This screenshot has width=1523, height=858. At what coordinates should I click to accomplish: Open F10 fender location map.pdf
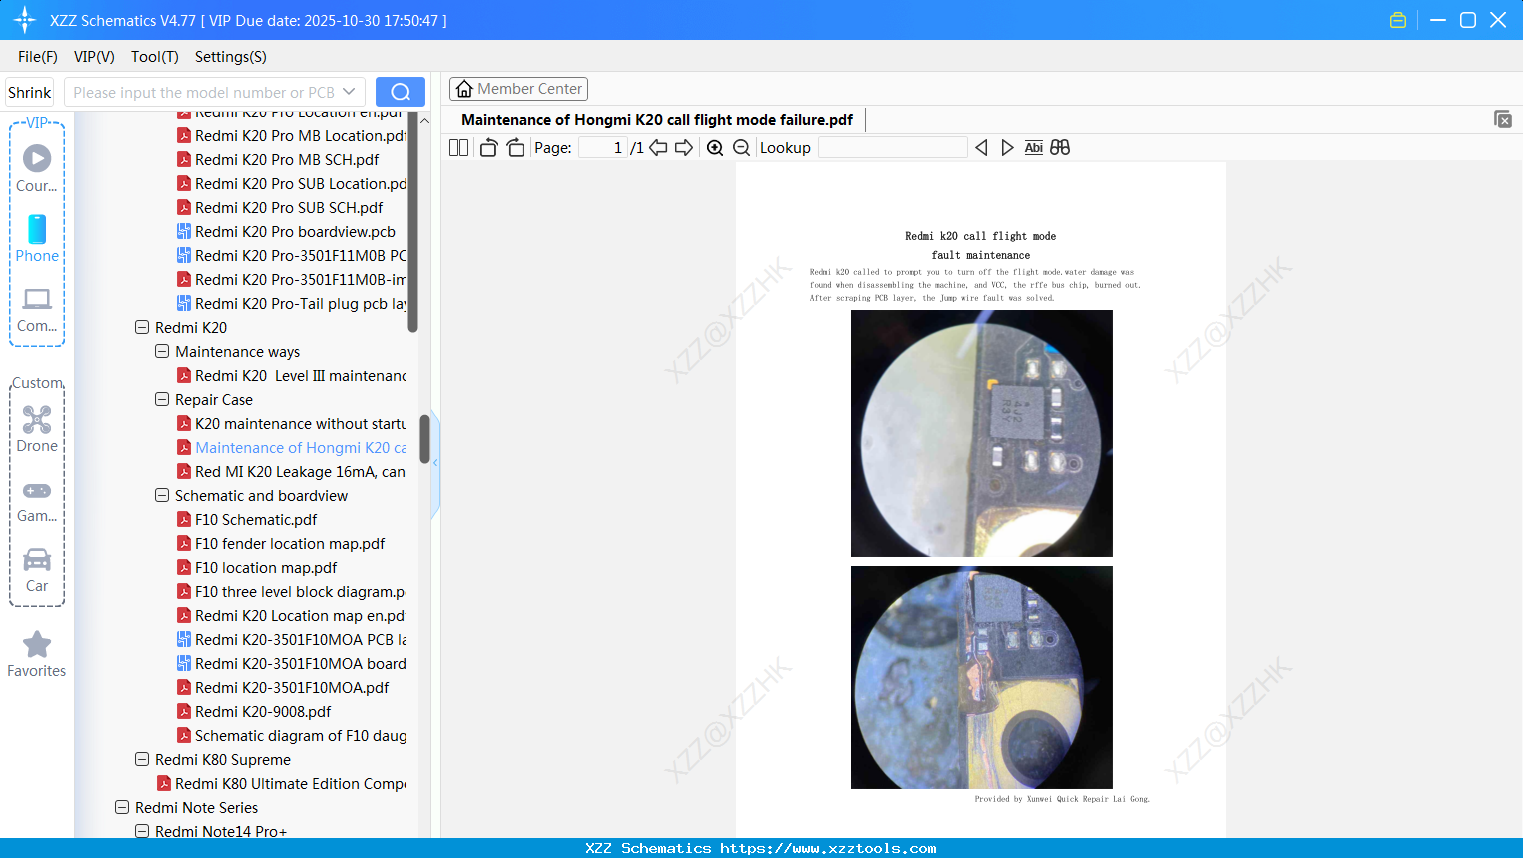[290, 544]
